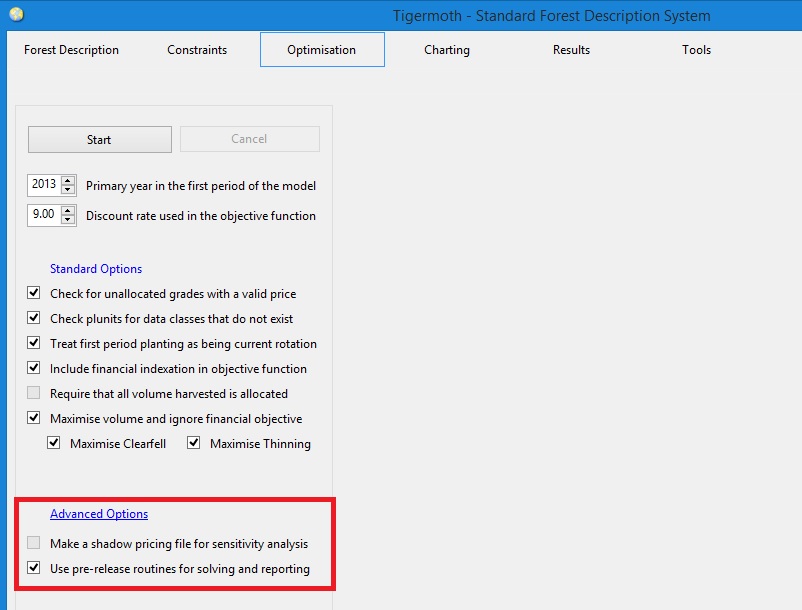This screenshot has width=802, height=610.
Task: Uncheck the Maximise Thinning checkbox
Action: (193, 443)
